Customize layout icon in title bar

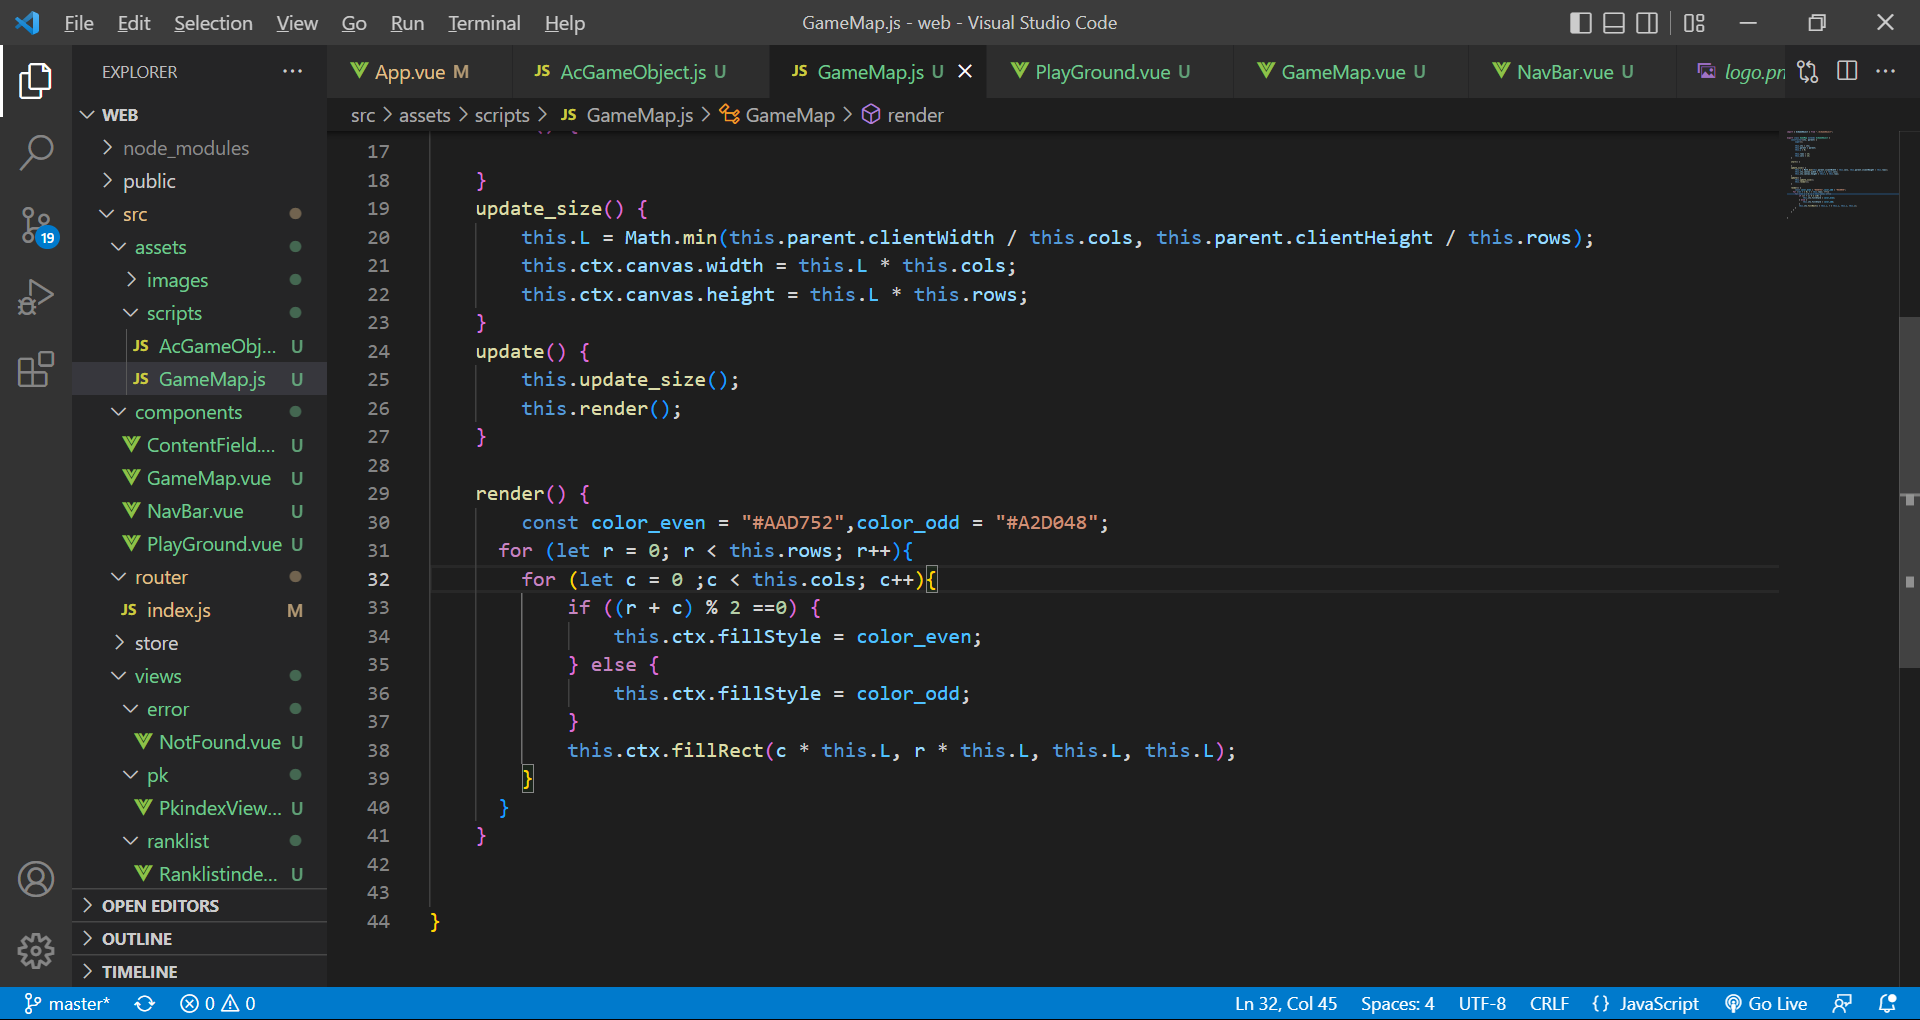pos(1694,22)
